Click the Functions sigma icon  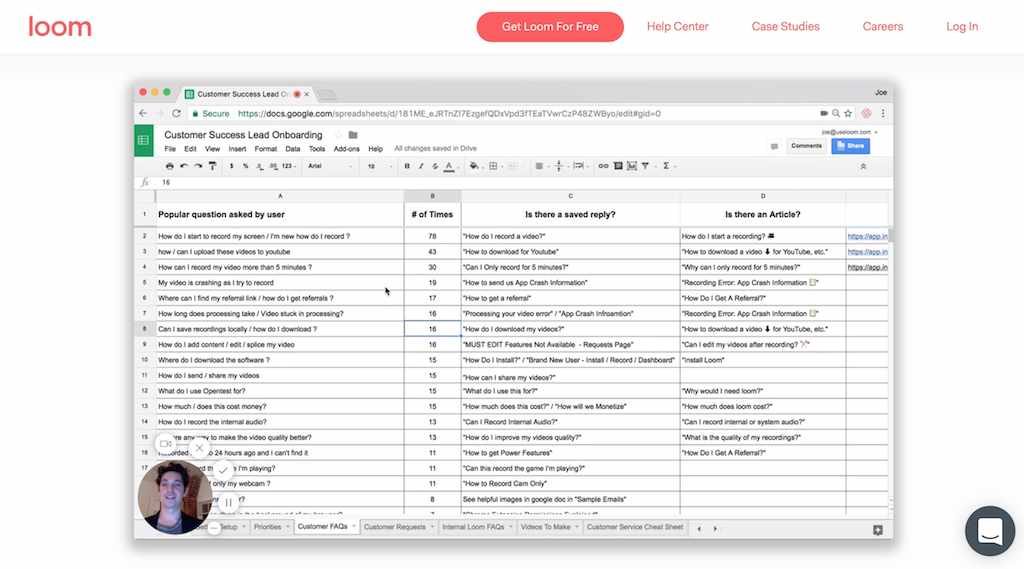[x=666, y=166]
